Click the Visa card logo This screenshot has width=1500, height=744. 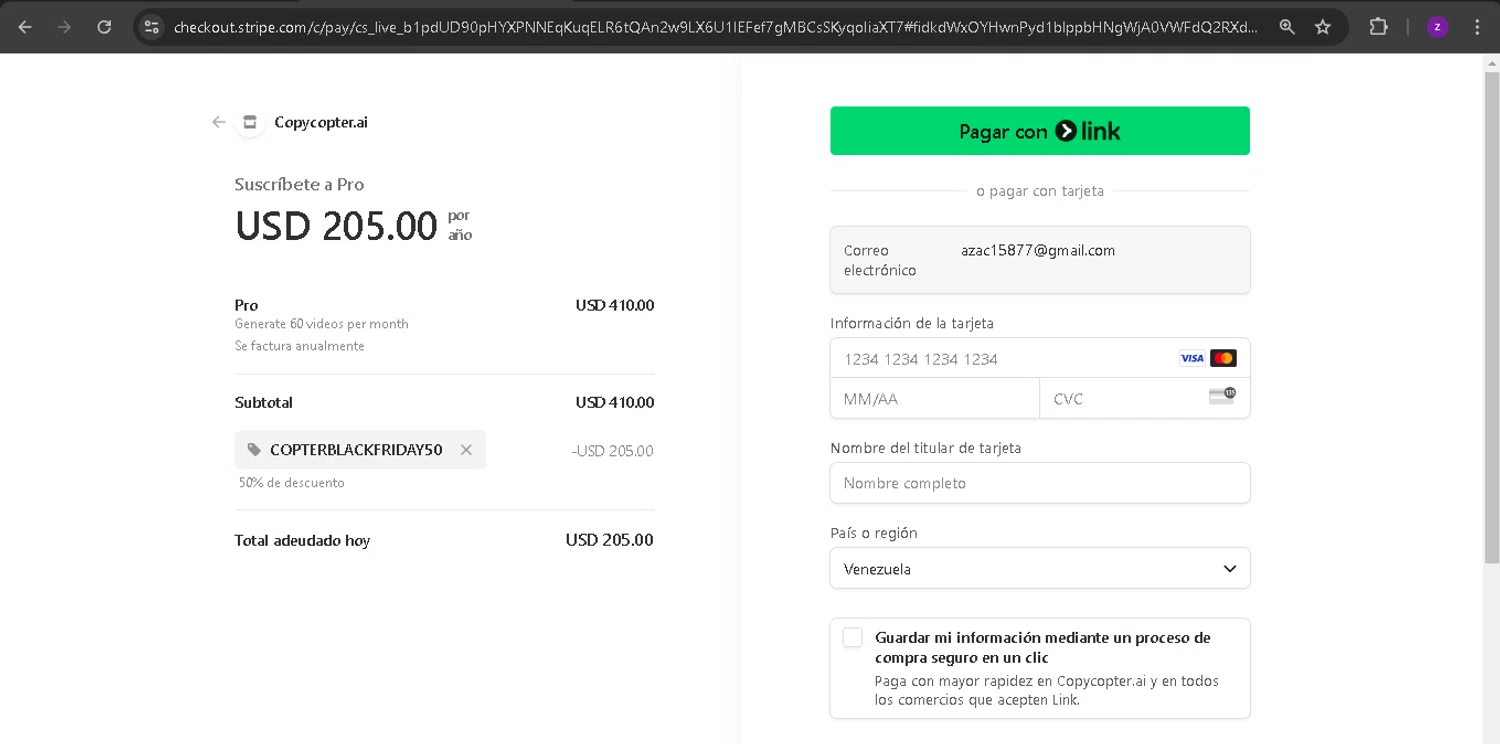(x=1192, y=358)
